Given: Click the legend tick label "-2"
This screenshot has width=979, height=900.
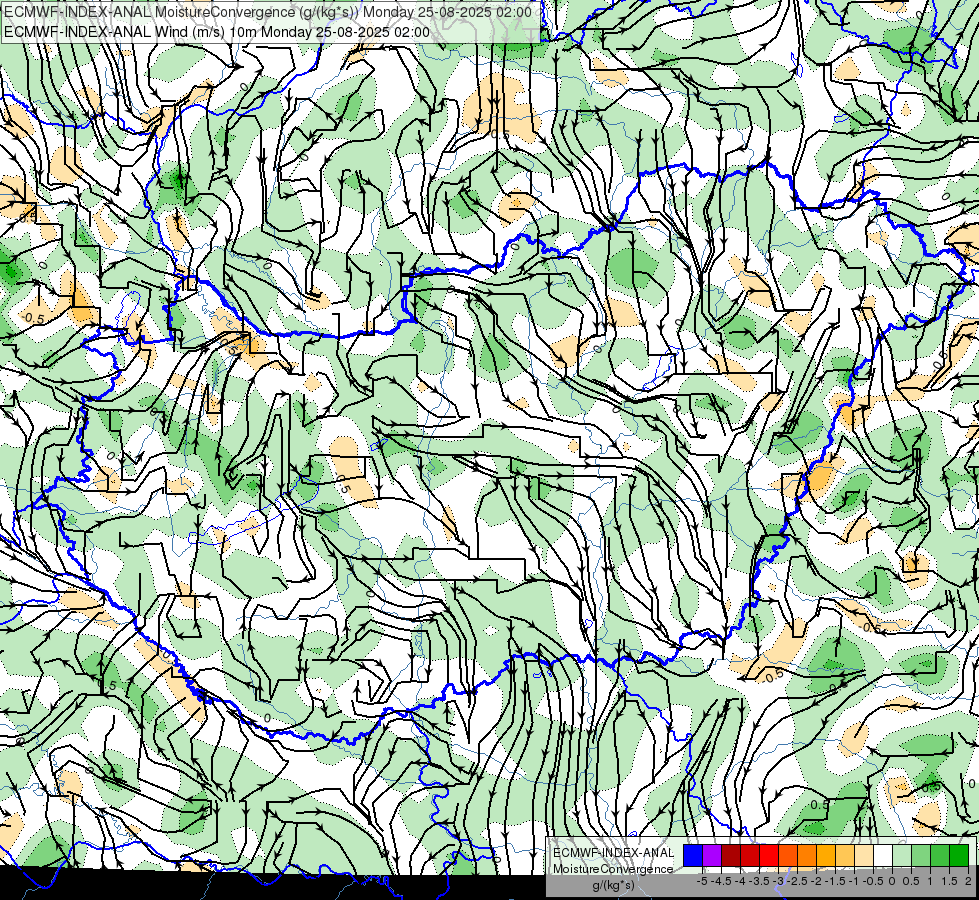Looking at the screenshot, I should [x=817, y=881].
